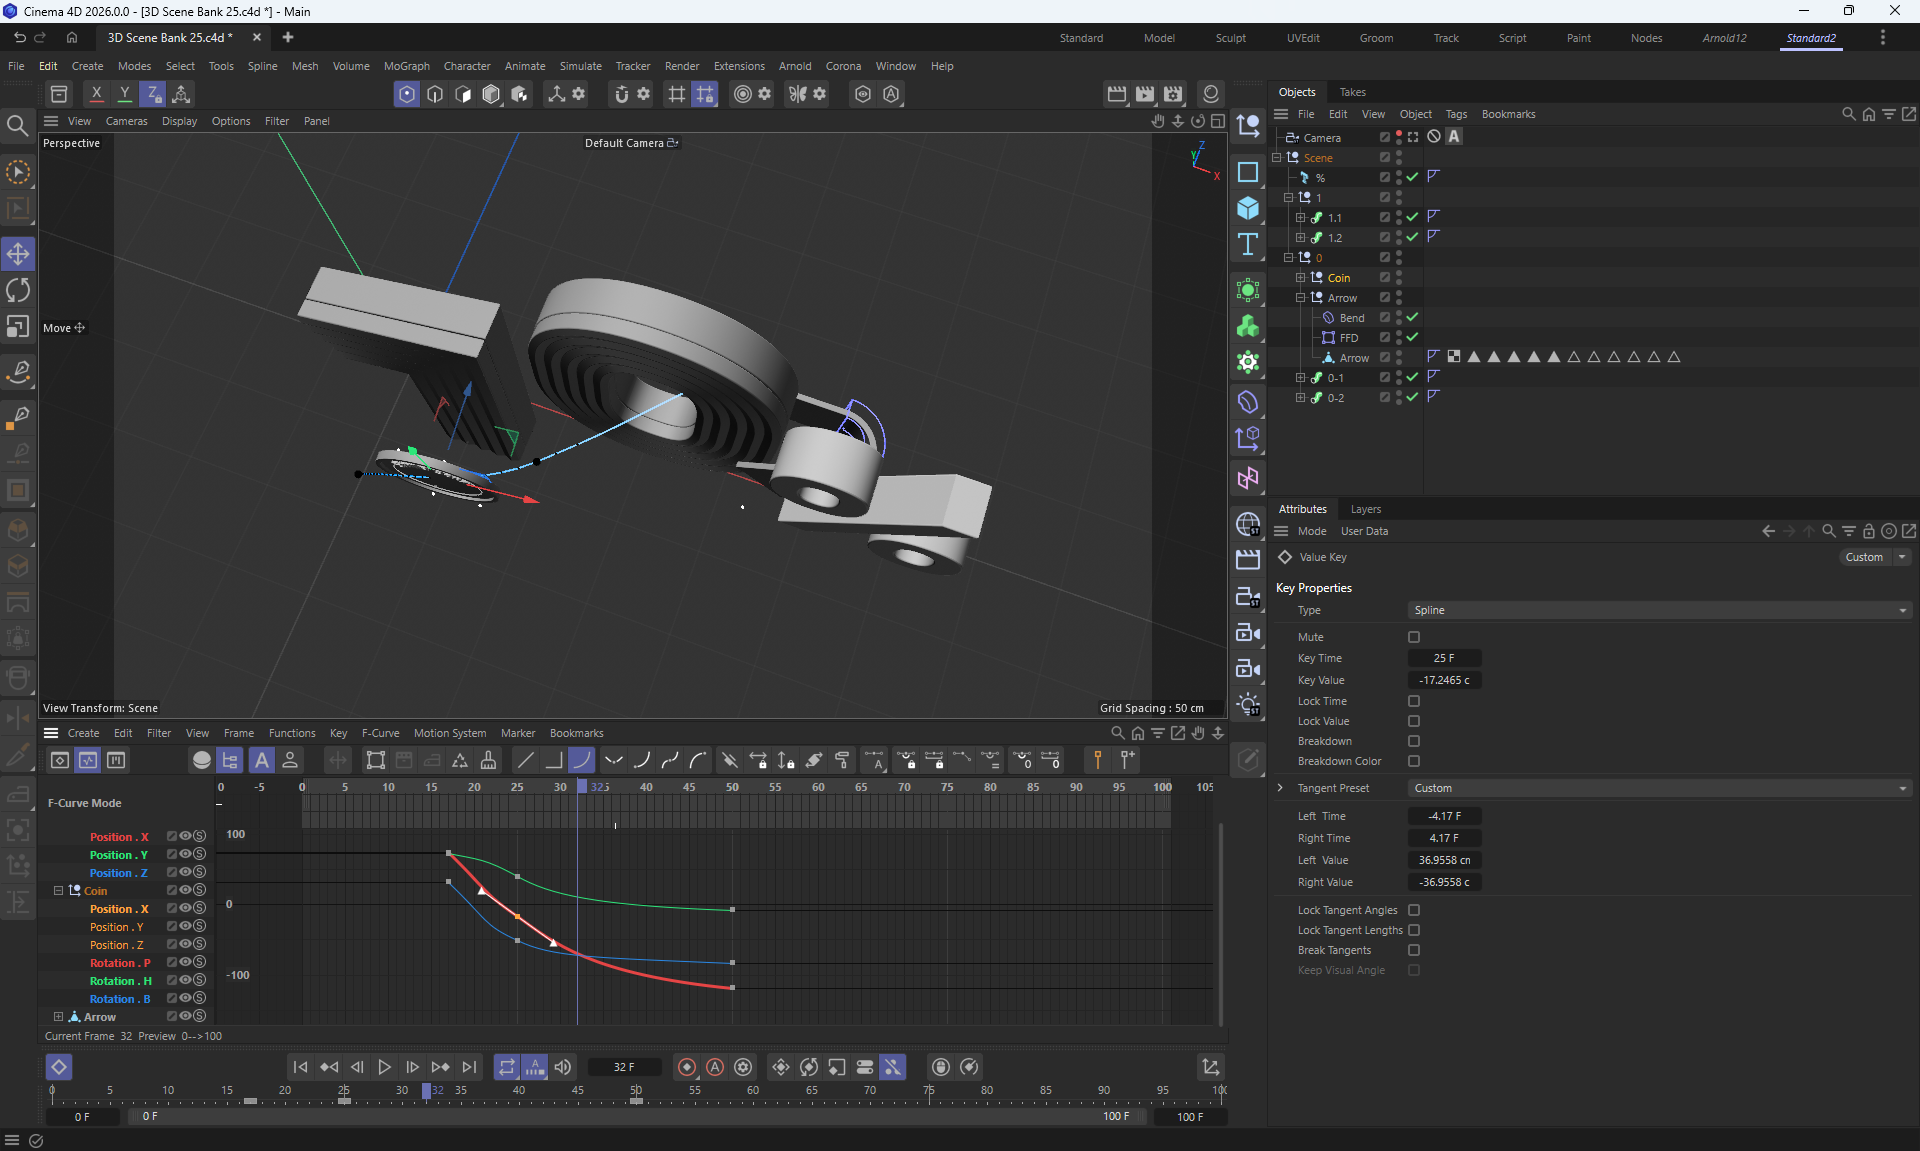Click the Play Forwards button

point(384,1067)
